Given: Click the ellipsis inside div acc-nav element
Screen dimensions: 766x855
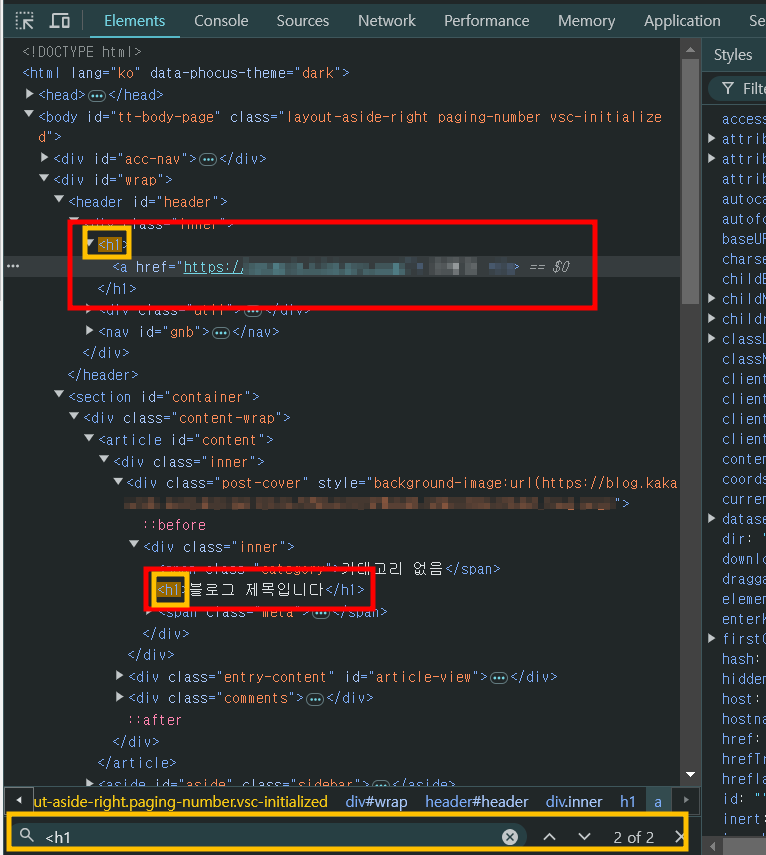Looking at the screenshot, I should coord(208,160).
